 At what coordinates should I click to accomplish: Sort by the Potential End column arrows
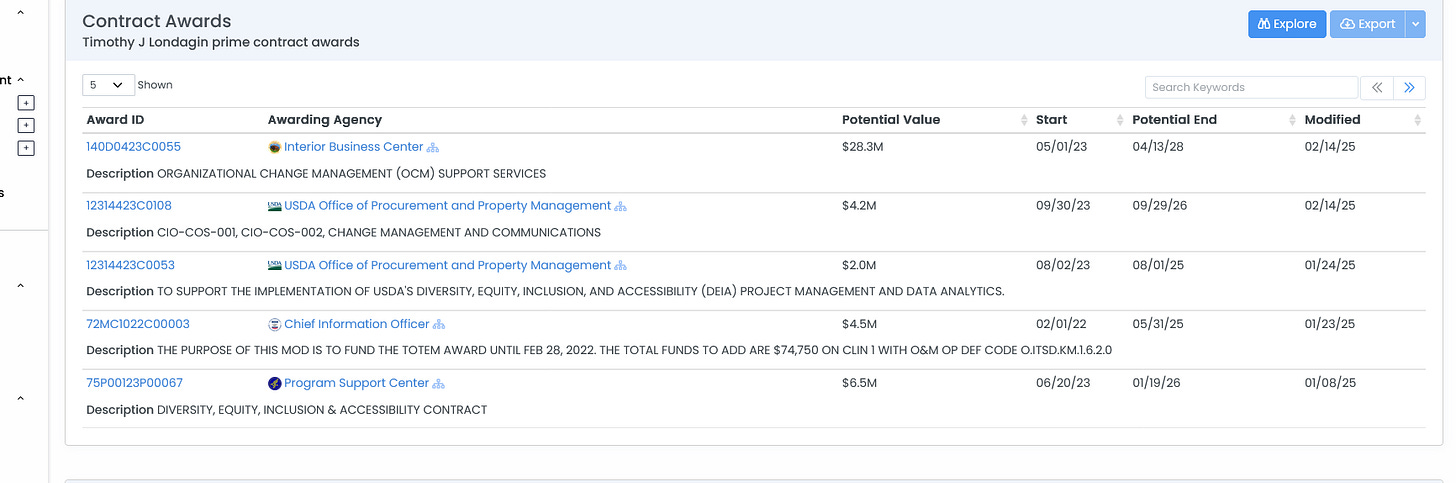pos(1291,120)
